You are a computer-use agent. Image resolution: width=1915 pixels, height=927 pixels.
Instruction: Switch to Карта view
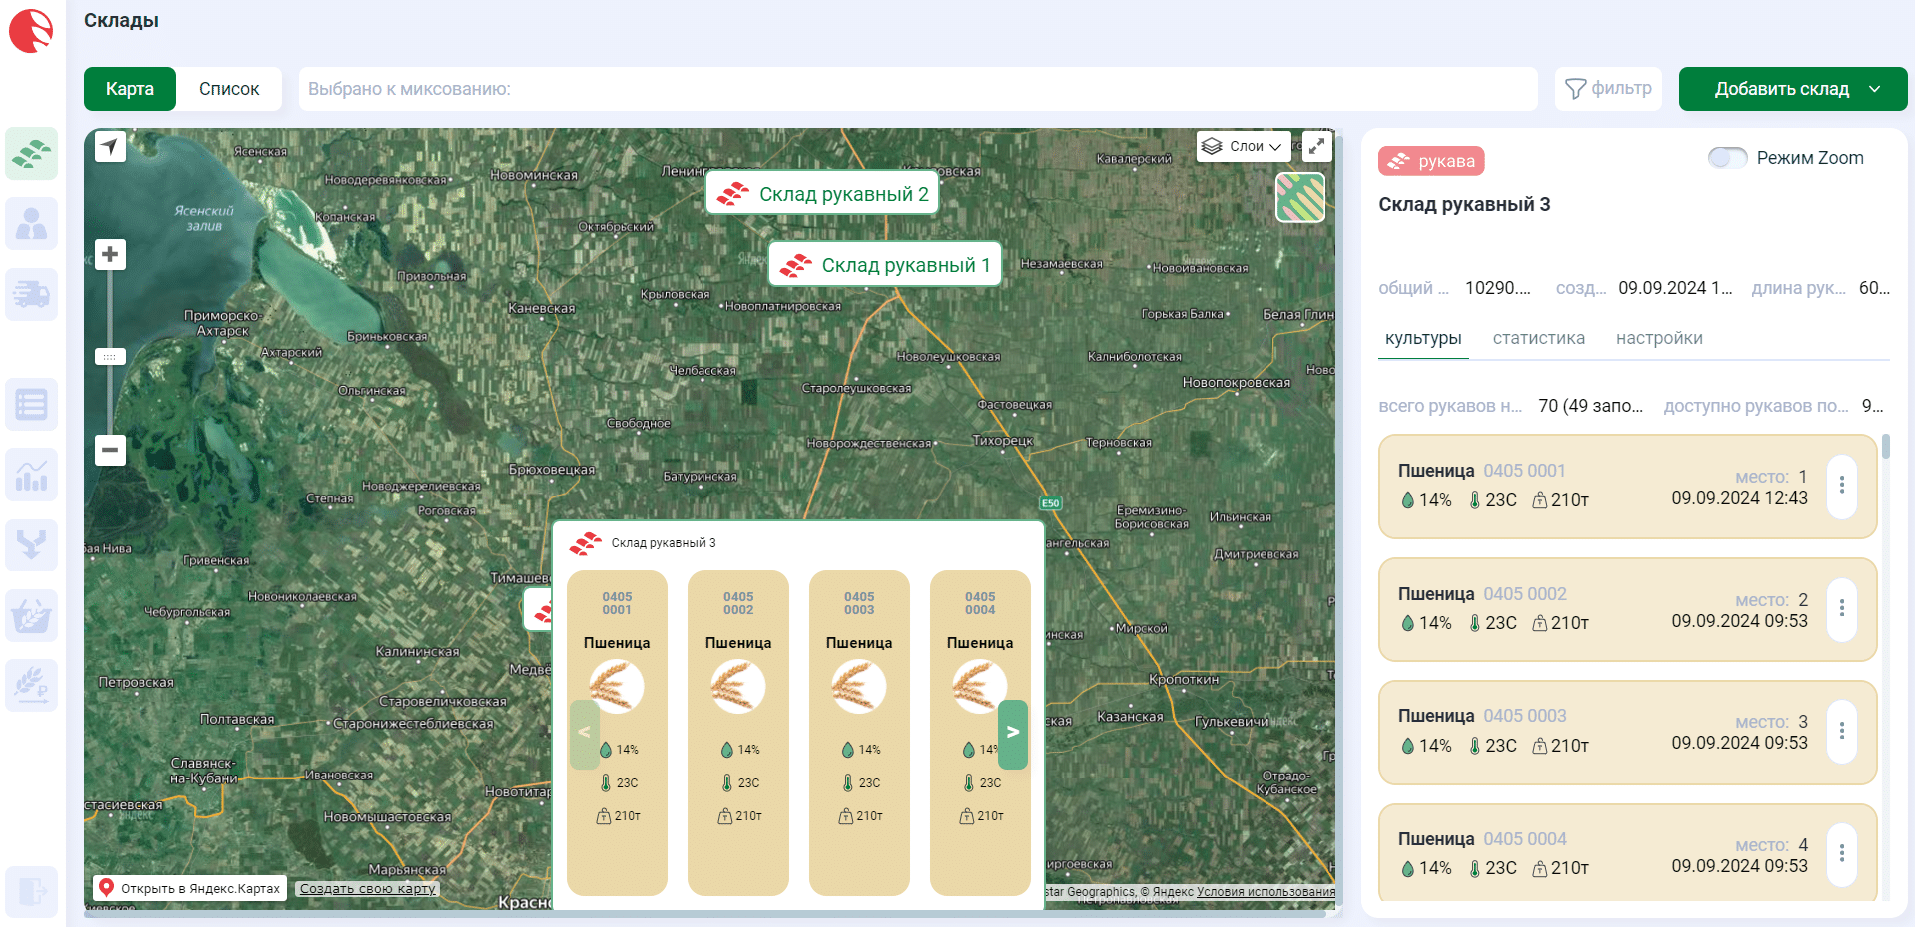coord(130,89)
